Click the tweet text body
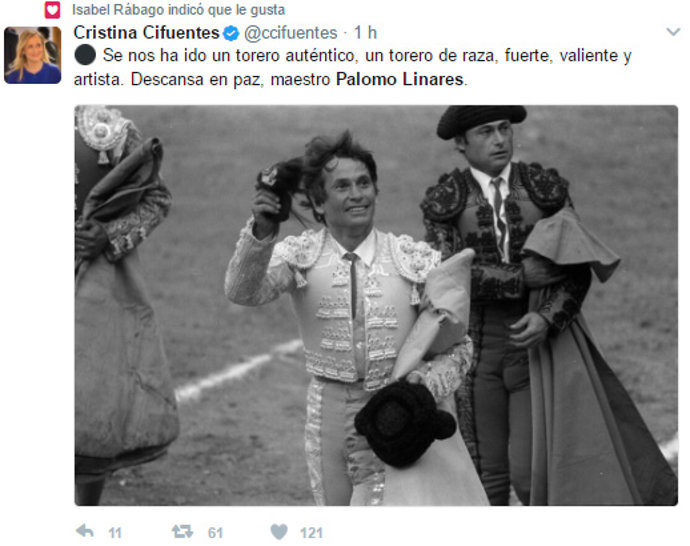Screen dimensions: 690x546 click(x=352, y=67)
